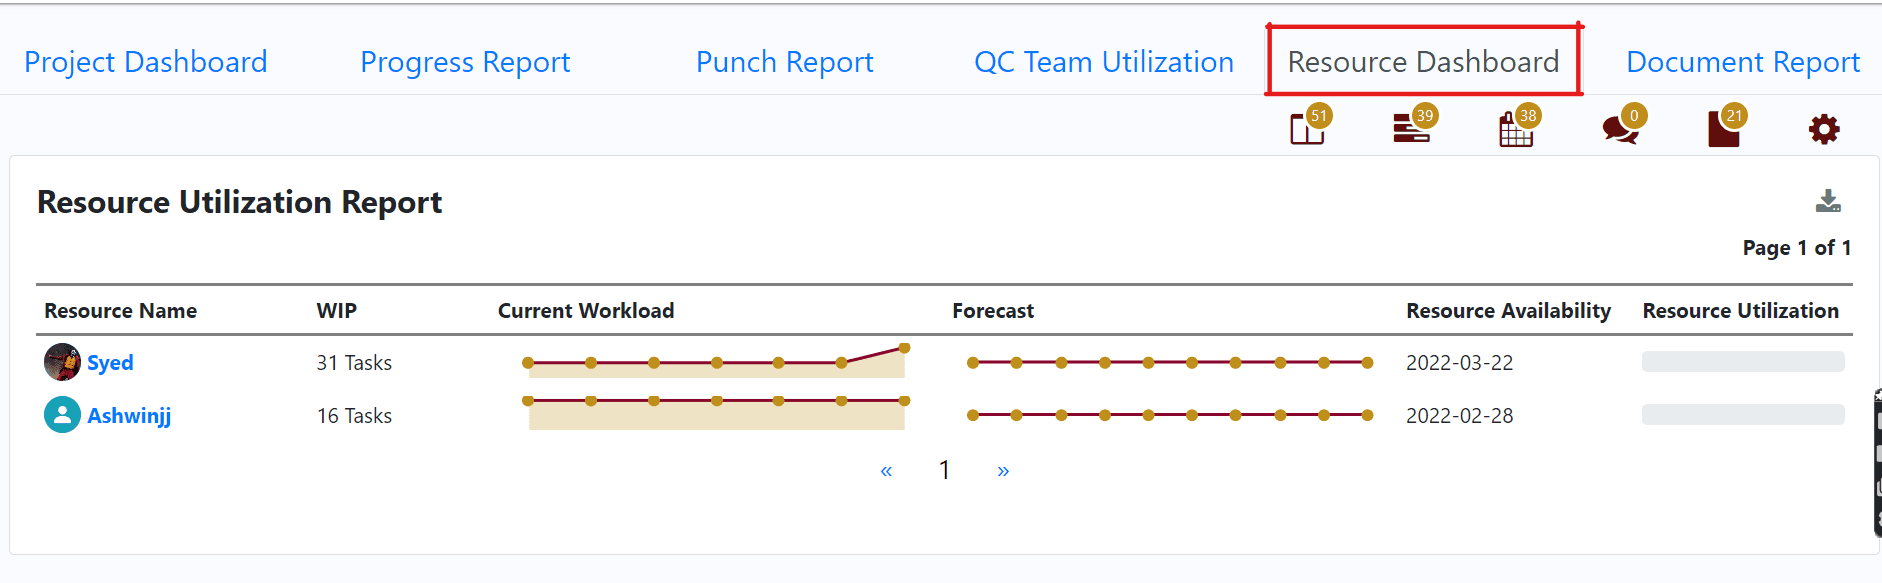Image resolution: width=1882 pixels, height=583 pixels.
Task: Click the previous page double-arrow
Action: pos(886,469)
